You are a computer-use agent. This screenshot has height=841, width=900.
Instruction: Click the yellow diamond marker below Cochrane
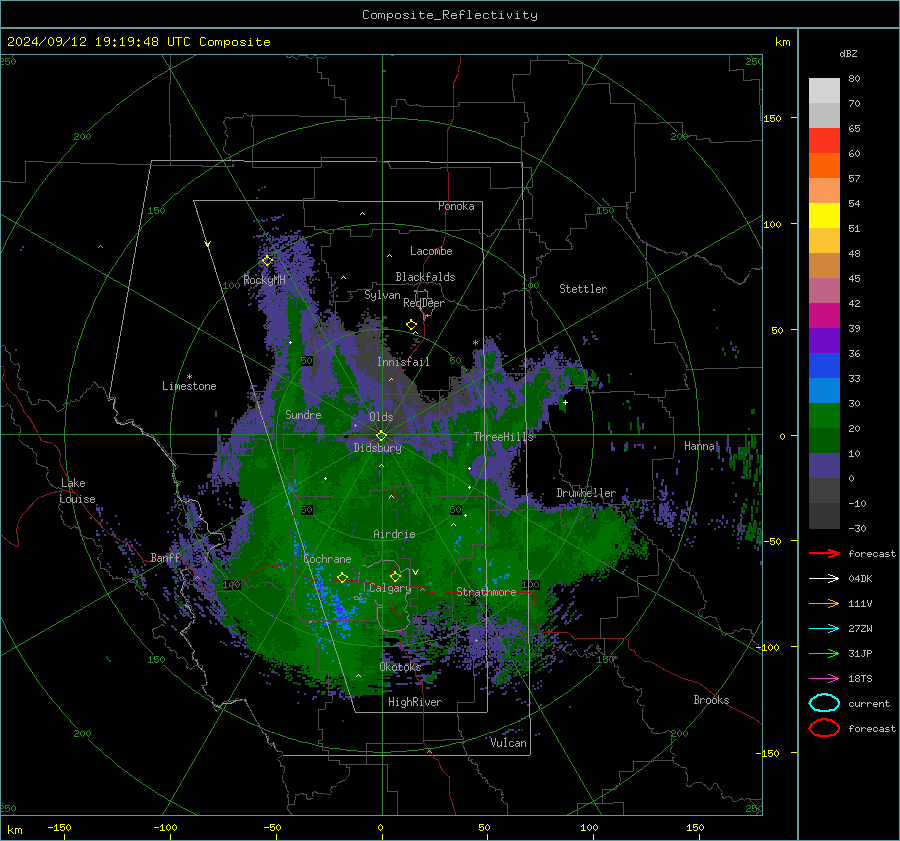(x=343, y=578)
